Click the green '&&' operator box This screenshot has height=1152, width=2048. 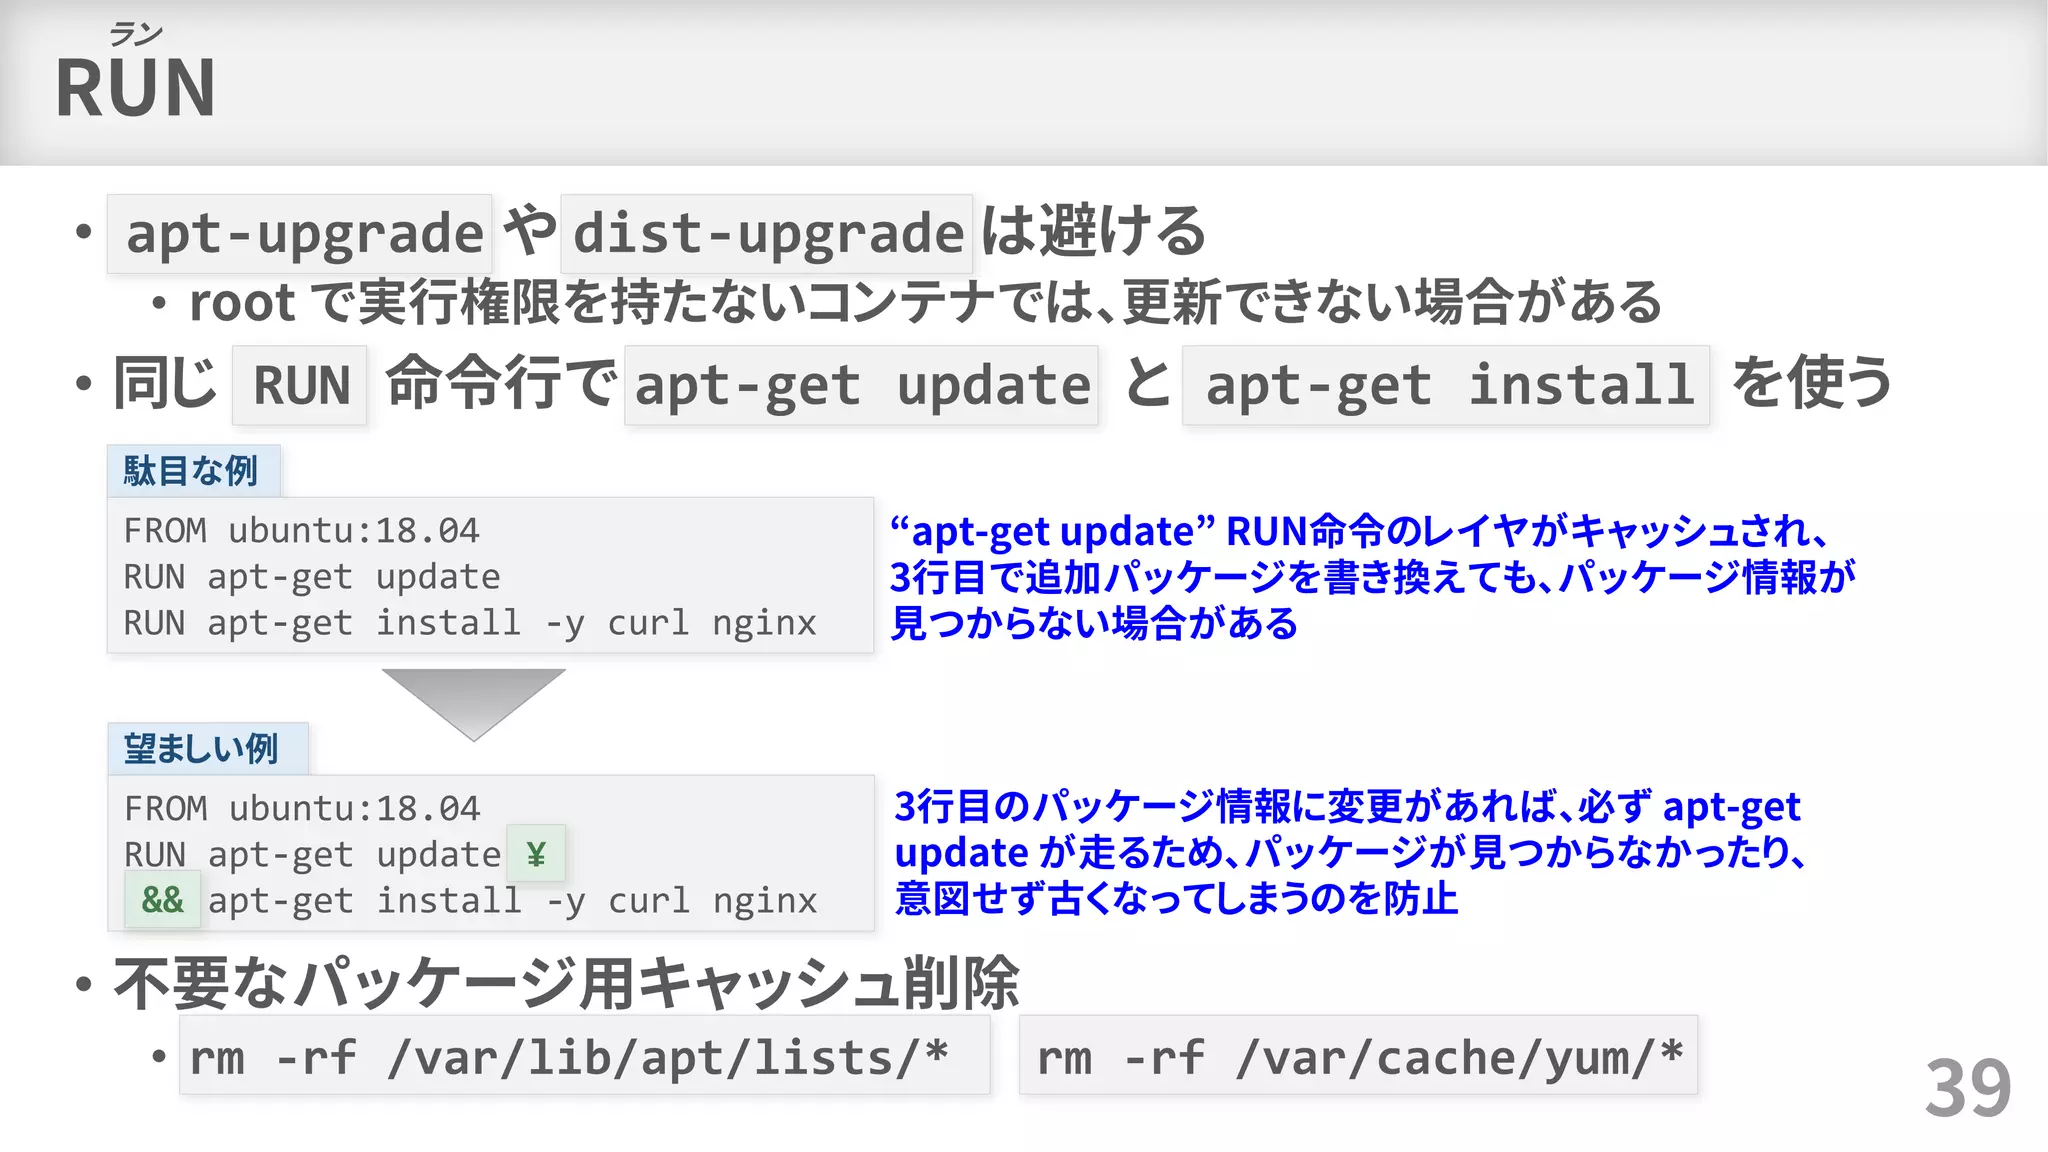pyautogui.click(x=162, y=900)
